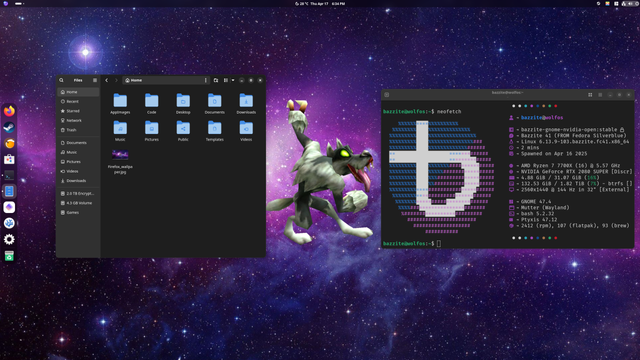Select Recent in Files sidebar
This screenshot has width=640, height=360.
click(x=78, y=101)
